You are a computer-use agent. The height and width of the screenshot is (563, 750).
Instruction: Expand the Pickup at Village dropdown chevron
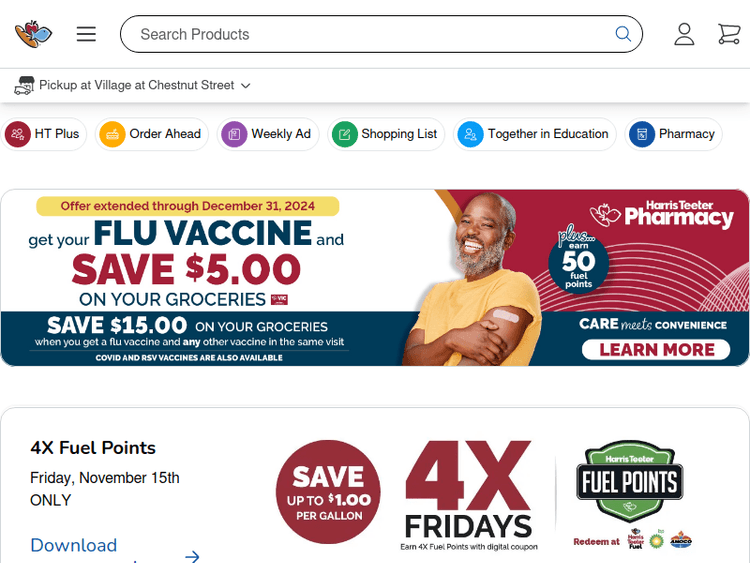(x=245, y=86)
